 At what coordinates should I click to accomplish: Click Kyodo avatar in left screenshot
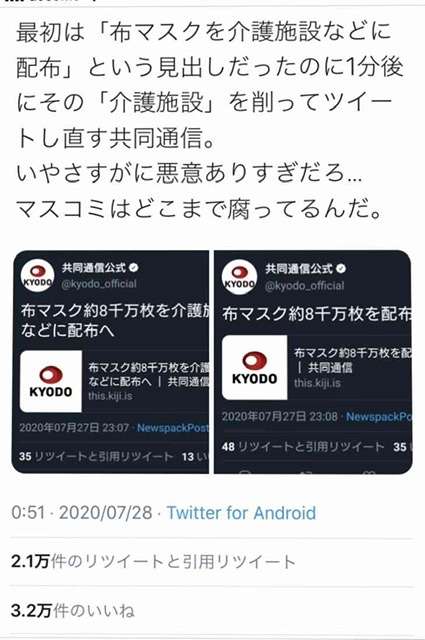38,276
